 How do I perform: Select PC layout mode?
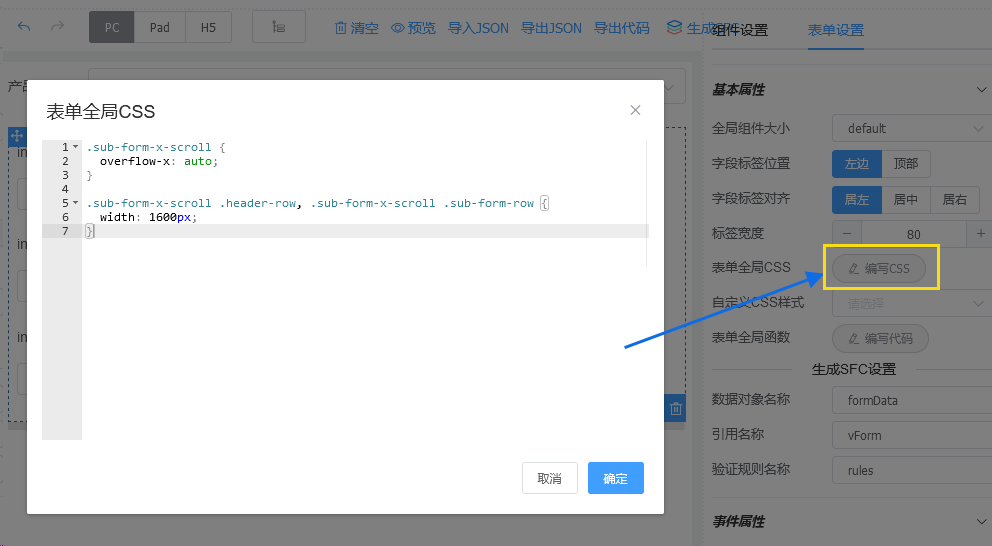click(x=112, y=27)
